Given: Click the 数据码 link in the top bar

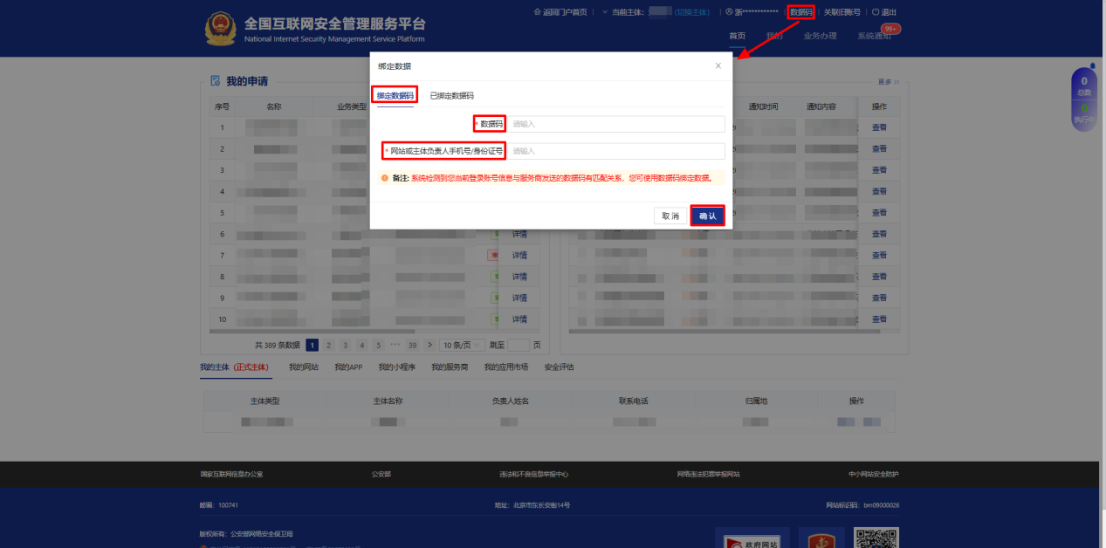Looking at the screenshot, I should (801, 12).
